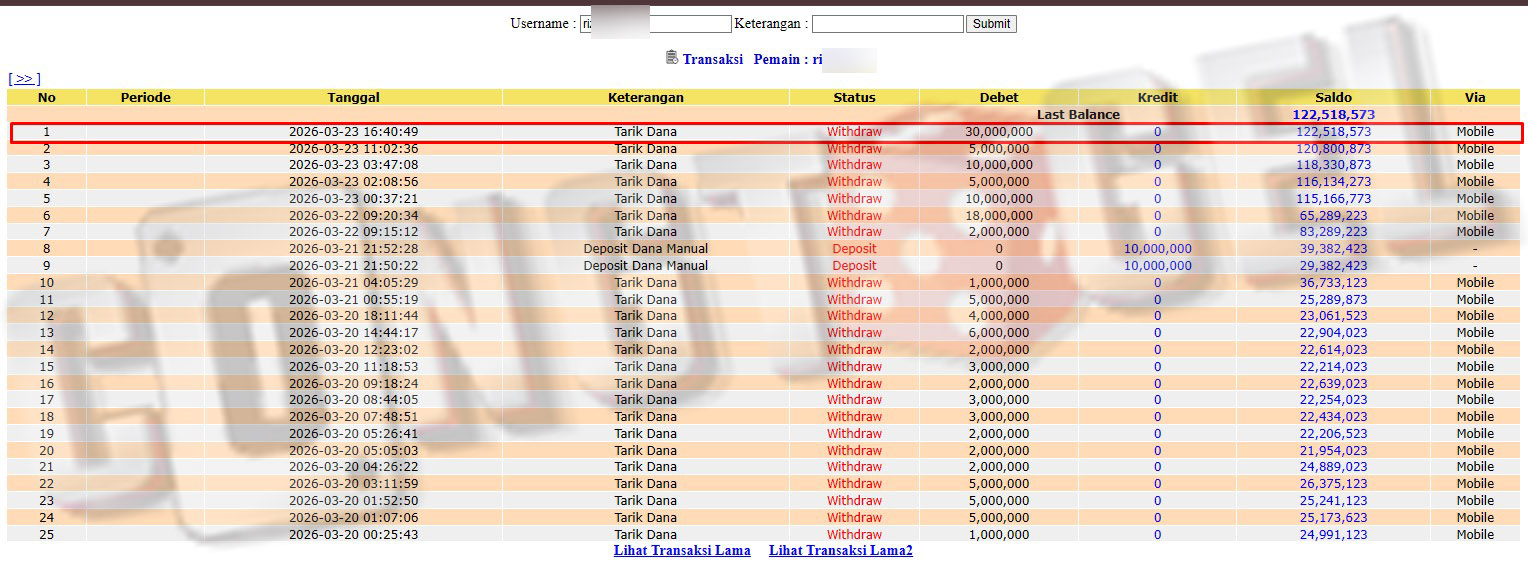Screen dimensions: 1528x565
Task: Click the Debet column header
Action: pos(999,97)
